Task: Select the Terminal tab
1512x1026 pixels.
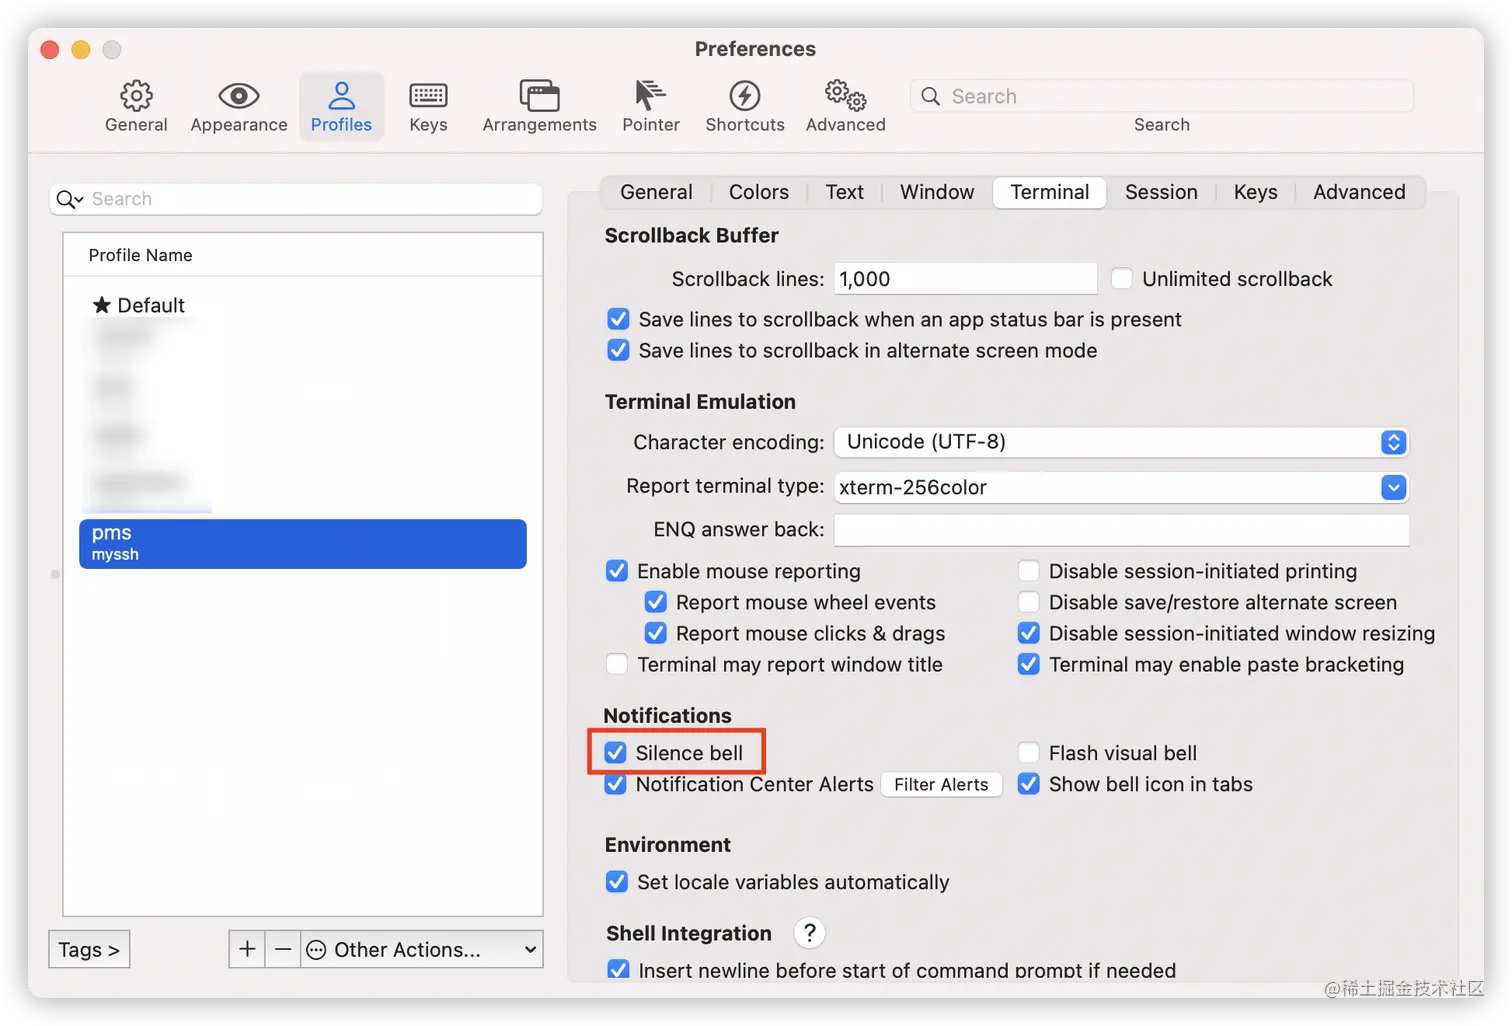Action: pyautogui.click(x=1049, y=192)
